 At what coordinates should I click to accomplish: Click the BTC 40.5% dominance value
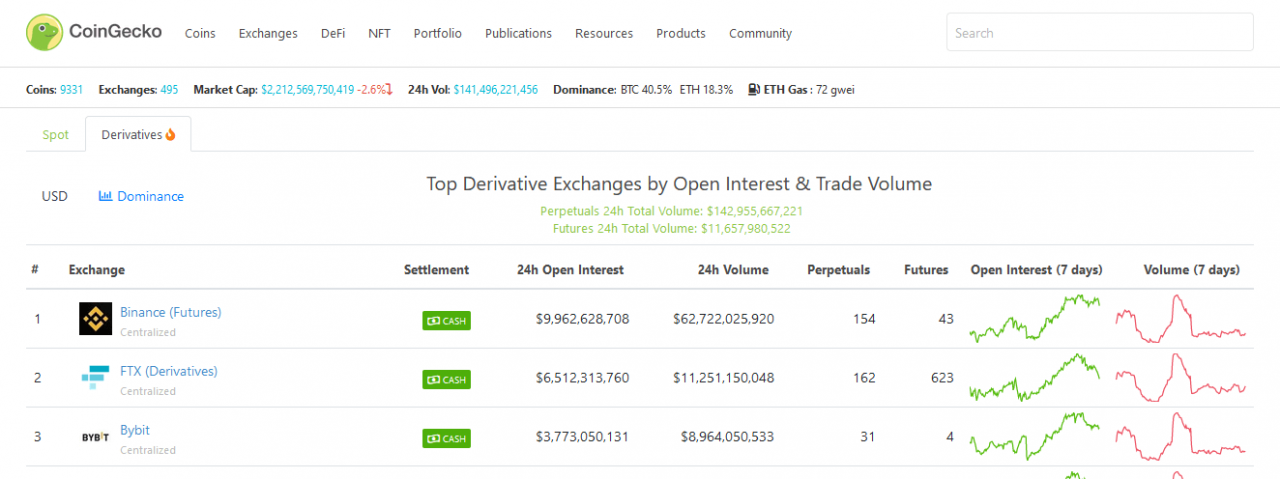646,90
